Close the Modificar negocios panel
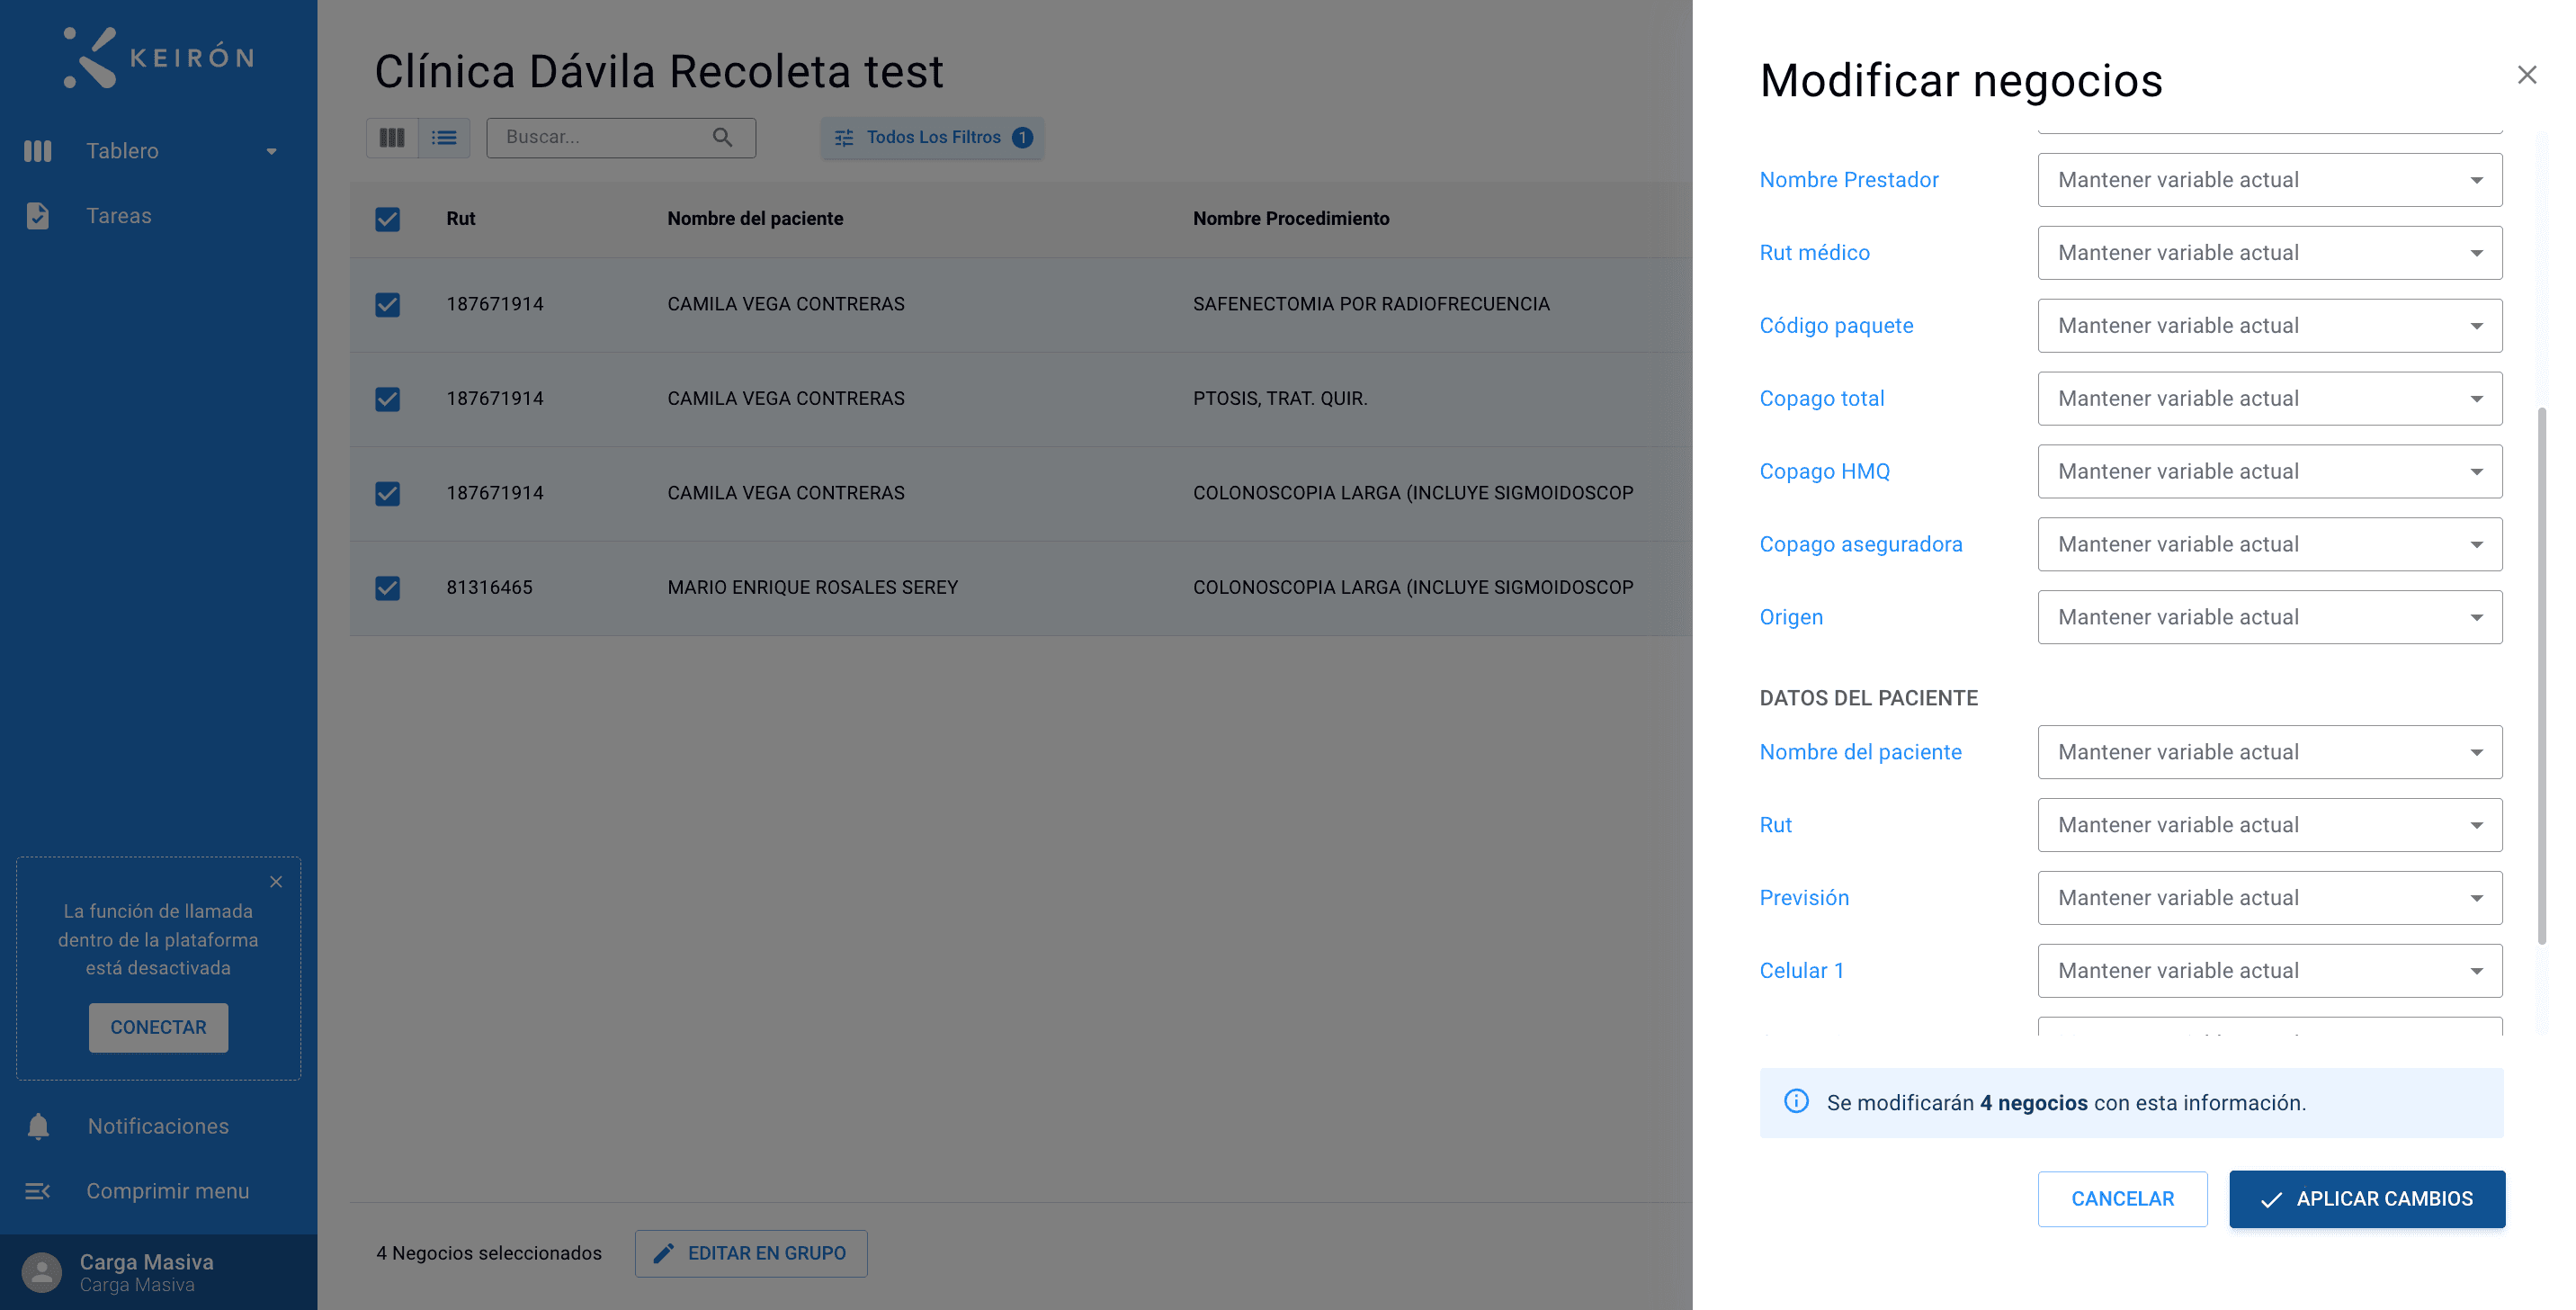The image size is (2576, 1310). coord(2527,75)
